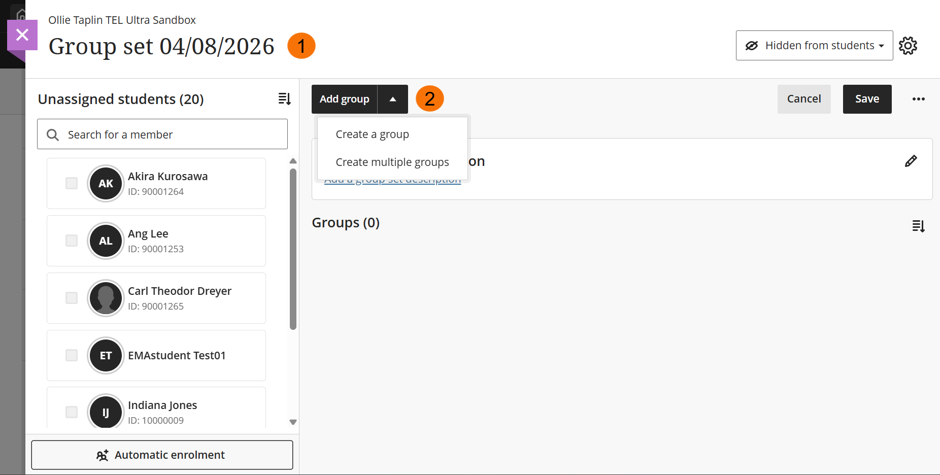Select Ang Lee's checkbox
Image resolution: width=940 pixels, height=475 pixels.
click(71, 240)
